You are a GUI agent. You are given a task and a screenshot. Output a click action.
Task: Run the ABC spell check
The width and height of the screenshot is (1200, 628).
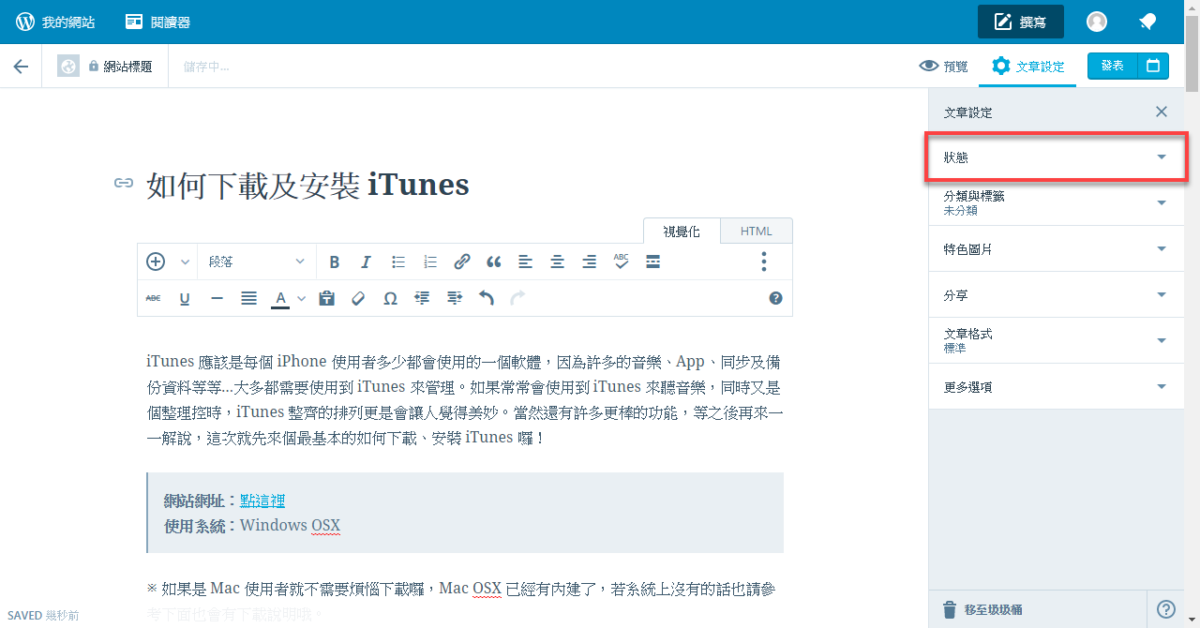pos(621,262)
